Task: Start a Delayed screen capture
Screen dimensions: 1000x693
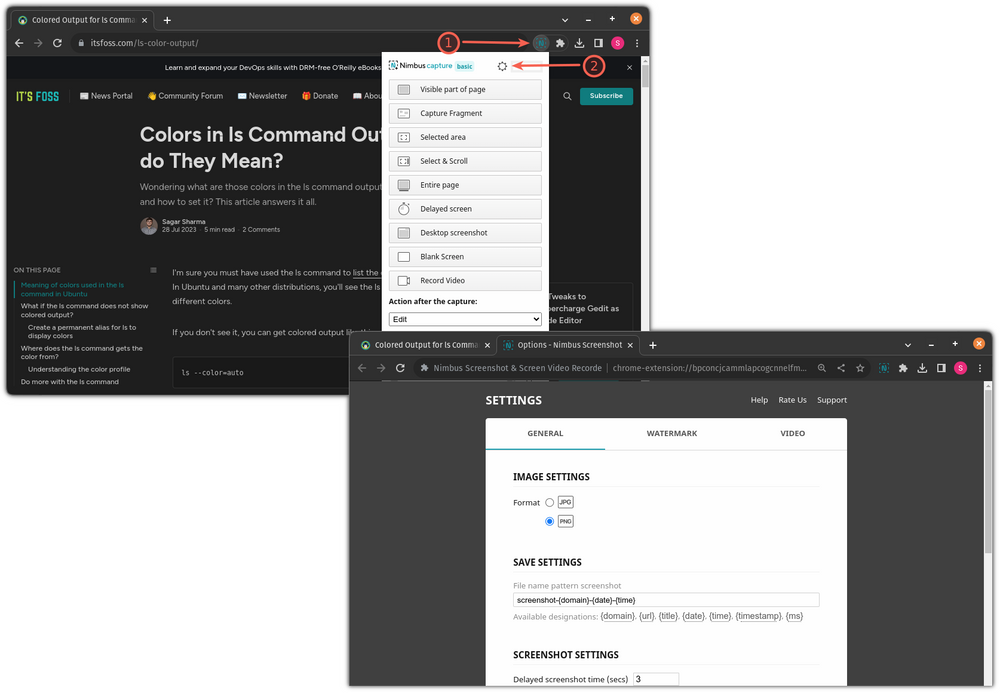Action: [464, 208]
